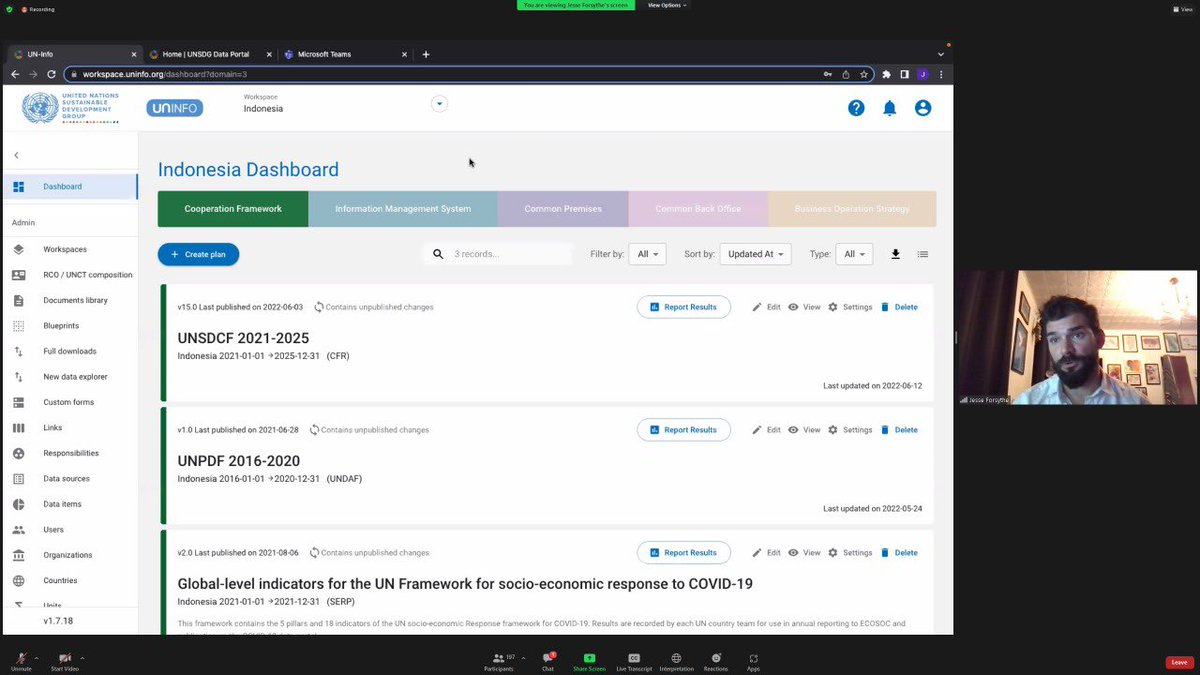Open browser extensions puzzle icon

click(x=887, y=74)
